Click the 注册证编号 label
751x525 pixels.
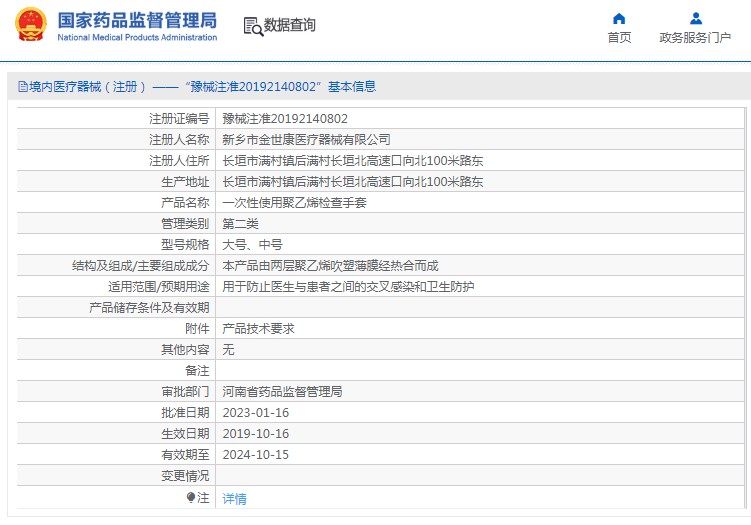(x=179, y=118)
